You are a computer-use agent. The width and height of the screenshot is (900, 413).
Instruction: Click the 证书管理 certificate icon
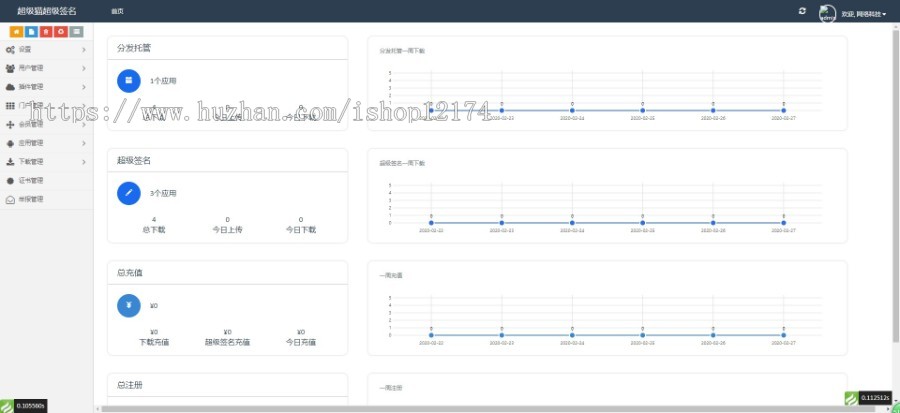coord(10,181)
